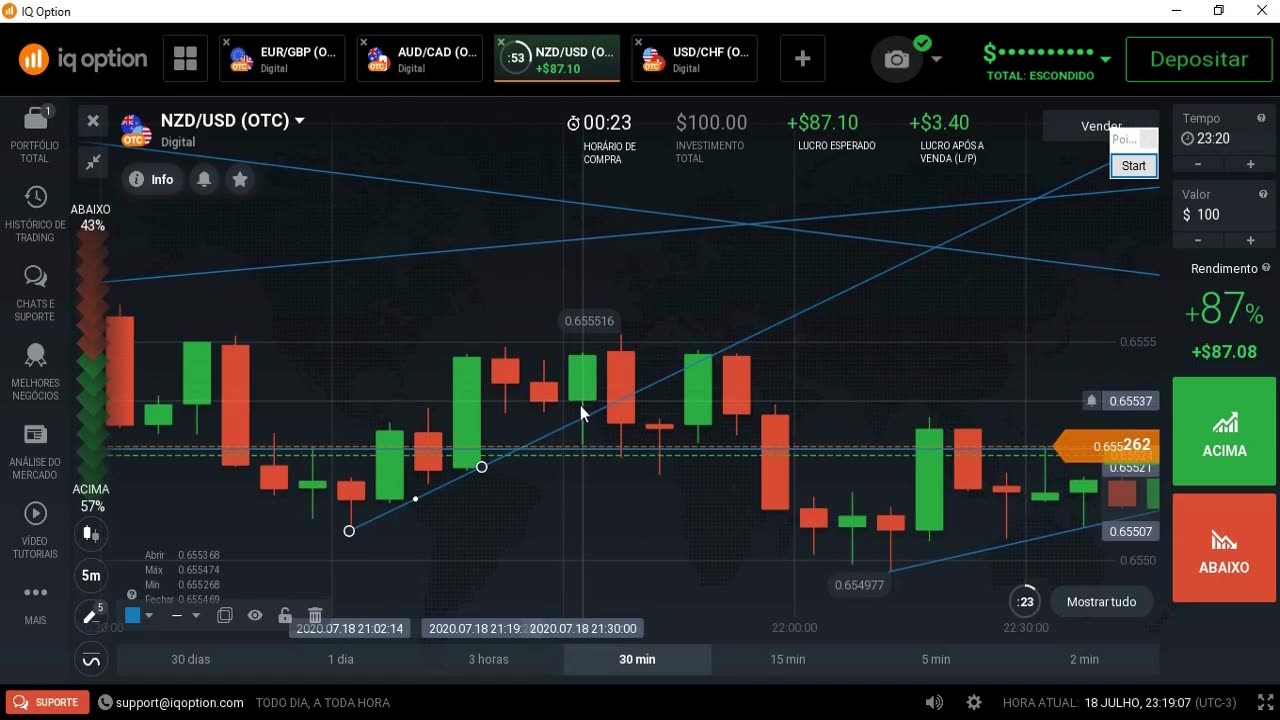1280x720 pixels.
Task: Click the Depositar button
Action: (1199, 59)
